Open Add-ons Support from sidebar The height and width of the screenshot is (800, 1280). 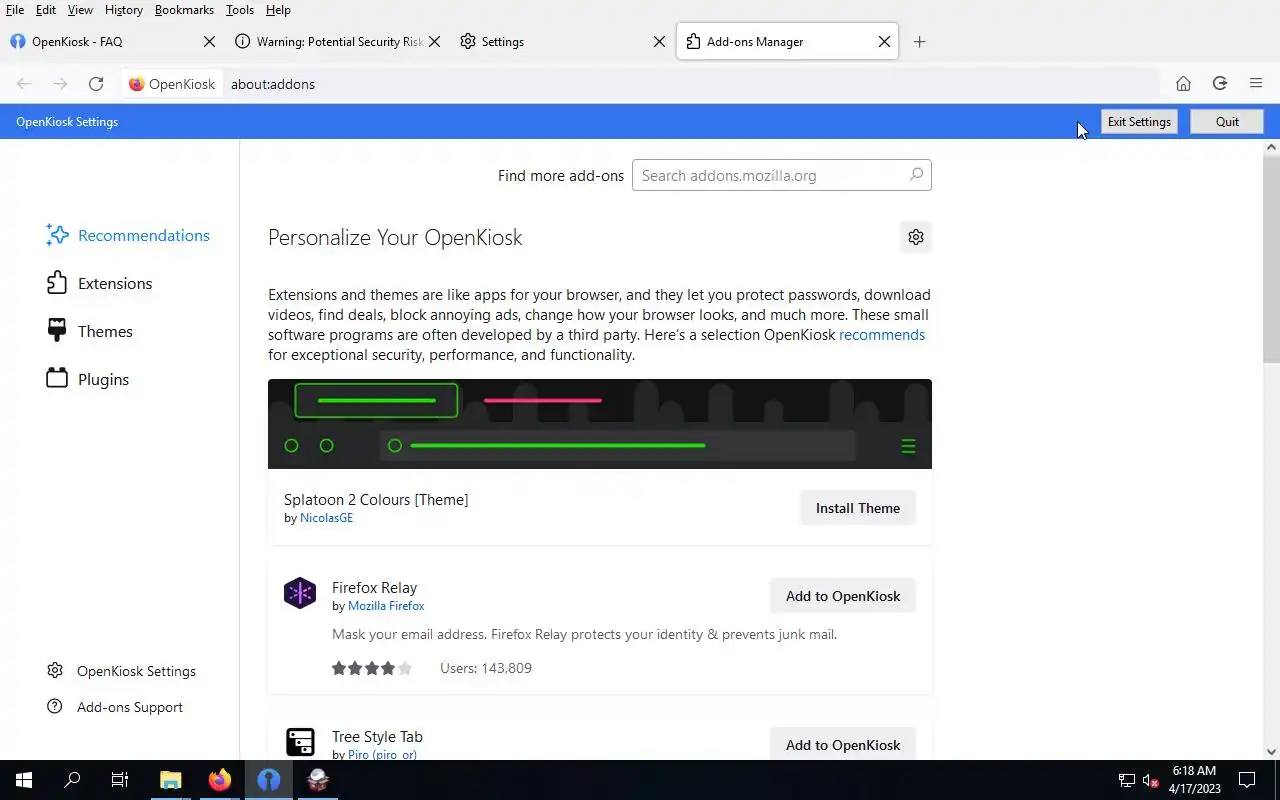pyautogui.click(x=115, y=707)
